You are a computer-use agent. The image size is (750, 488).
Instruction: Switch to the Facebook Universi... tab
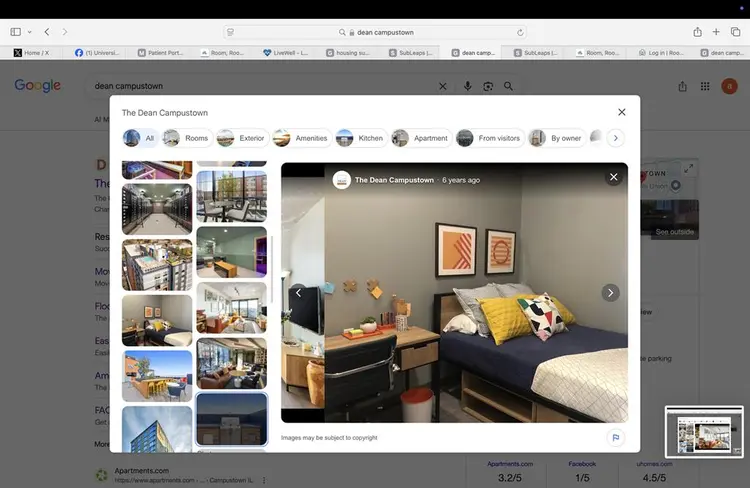[97, 53]
